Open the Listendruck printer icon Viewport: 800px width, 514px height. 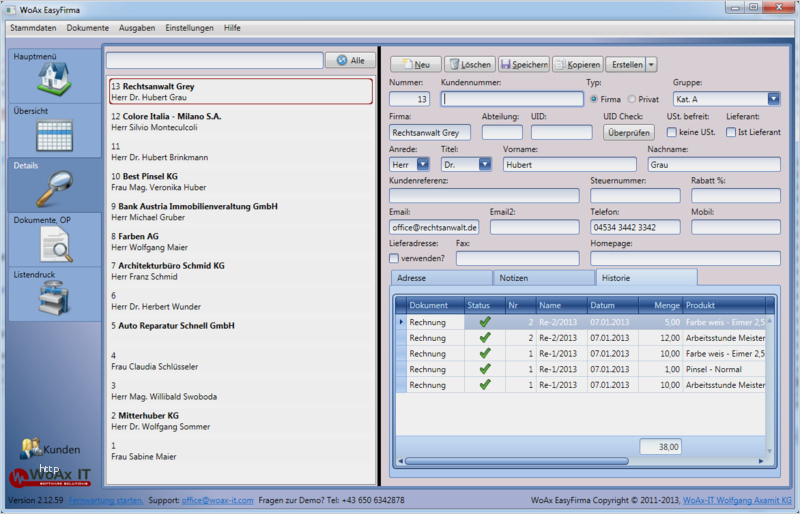coord(54,298)
